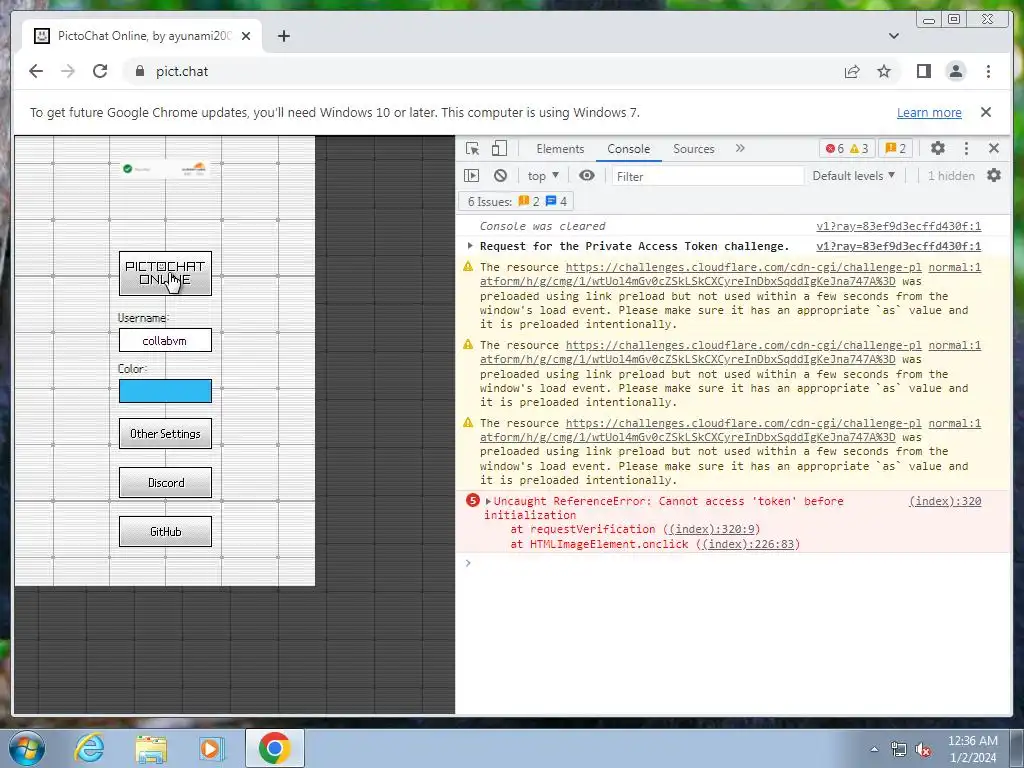1024x768 pixels.
Task: Show hidden tray icons arrow
Action: click(x=874, y=749)
